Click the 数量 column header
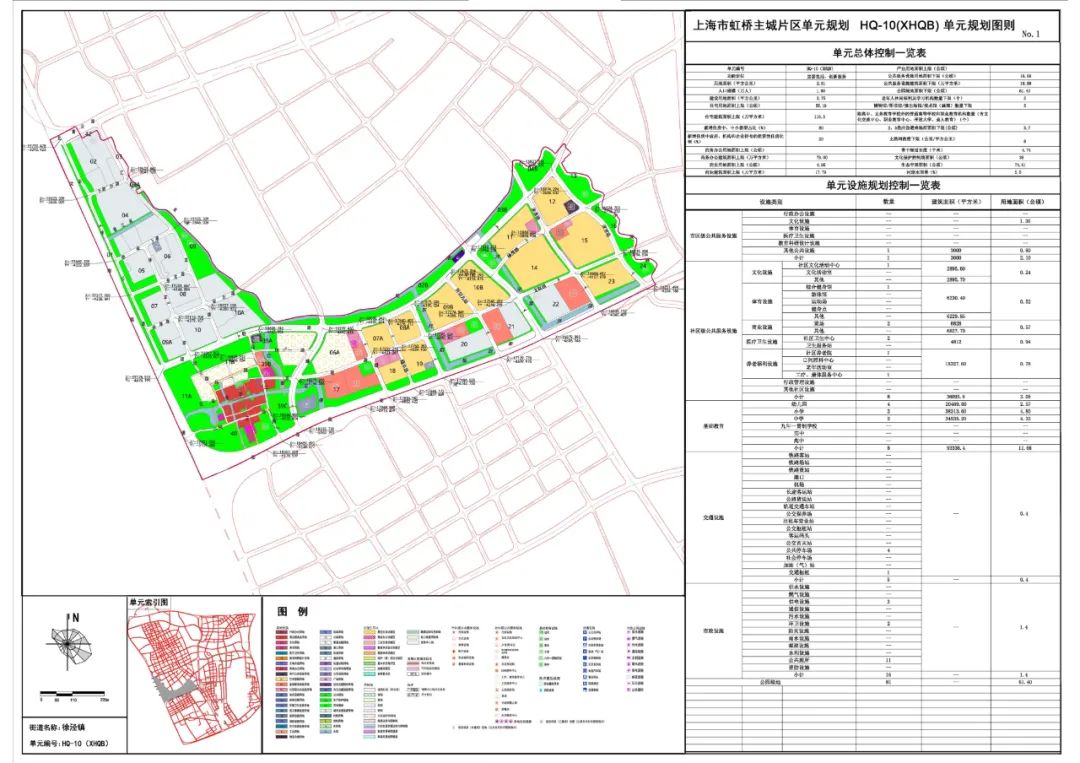 pyautogui.click(x=889, y=202)
